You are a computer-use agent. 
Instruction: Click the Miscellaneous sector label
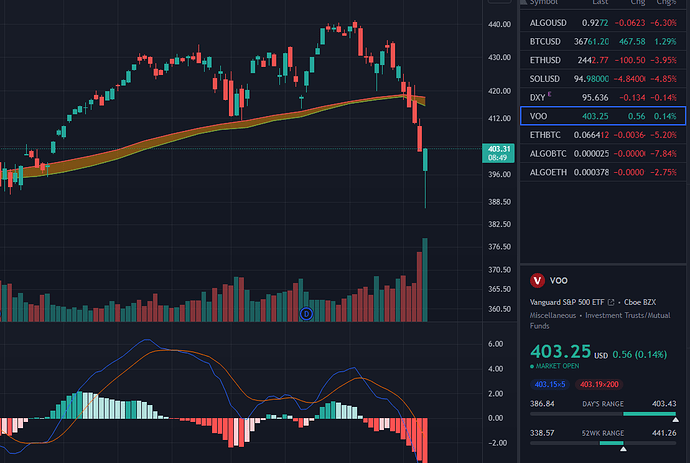[x=553, y=316]
